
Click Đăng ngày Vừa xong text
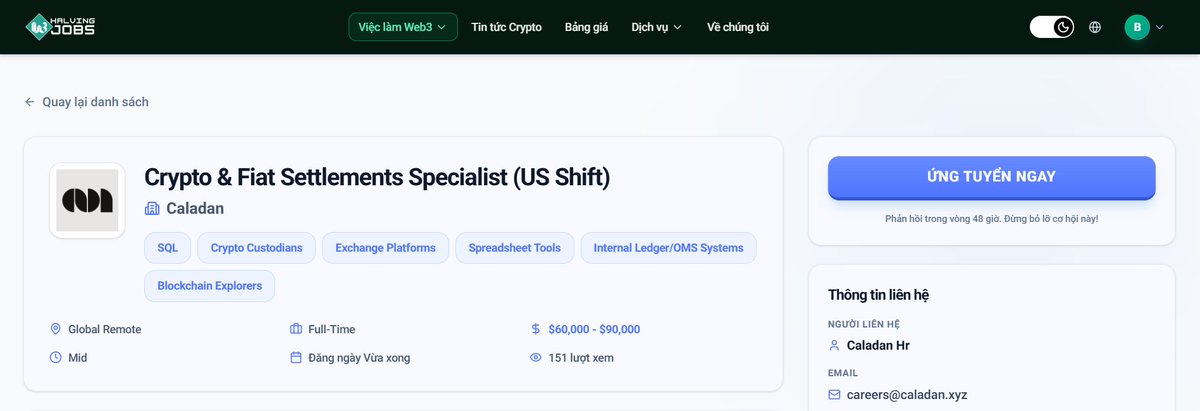tap(359, 357)
